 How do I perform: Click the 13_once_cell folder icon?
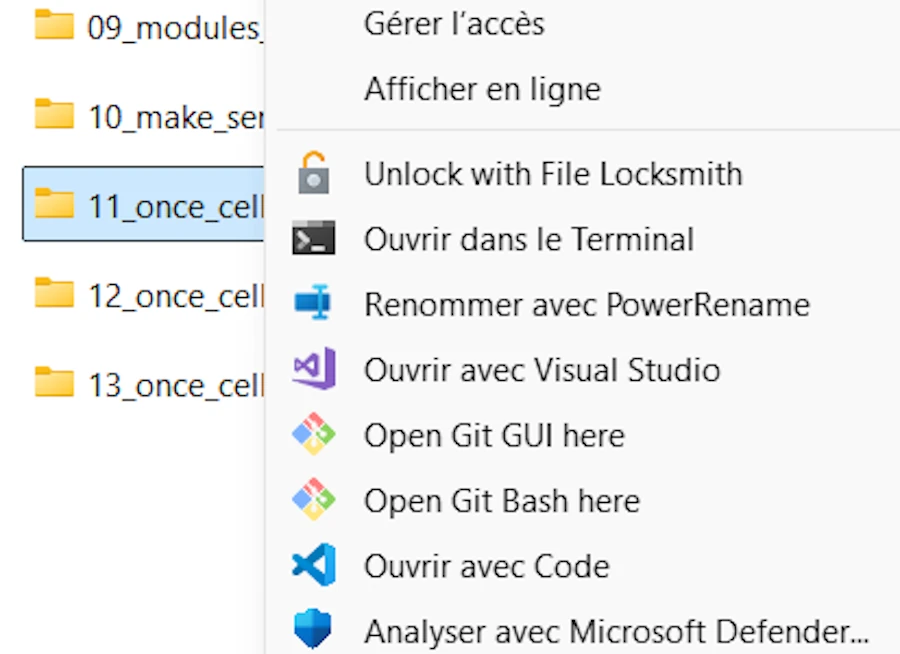(x=54, y=382)
